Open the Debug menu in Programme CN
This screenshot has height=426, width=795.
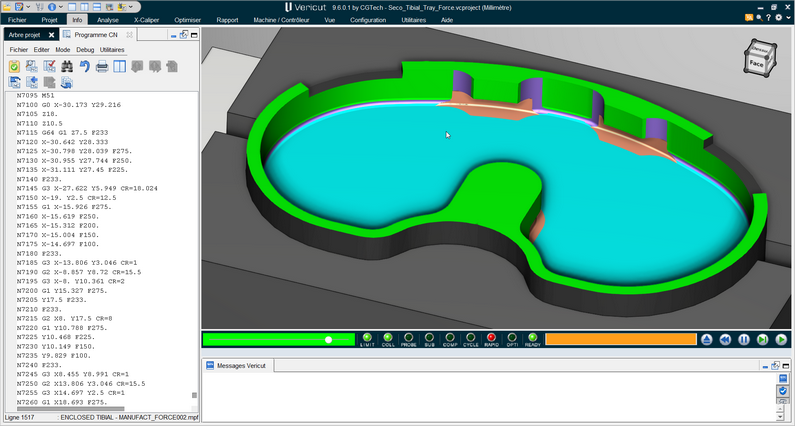pos(85,49)
